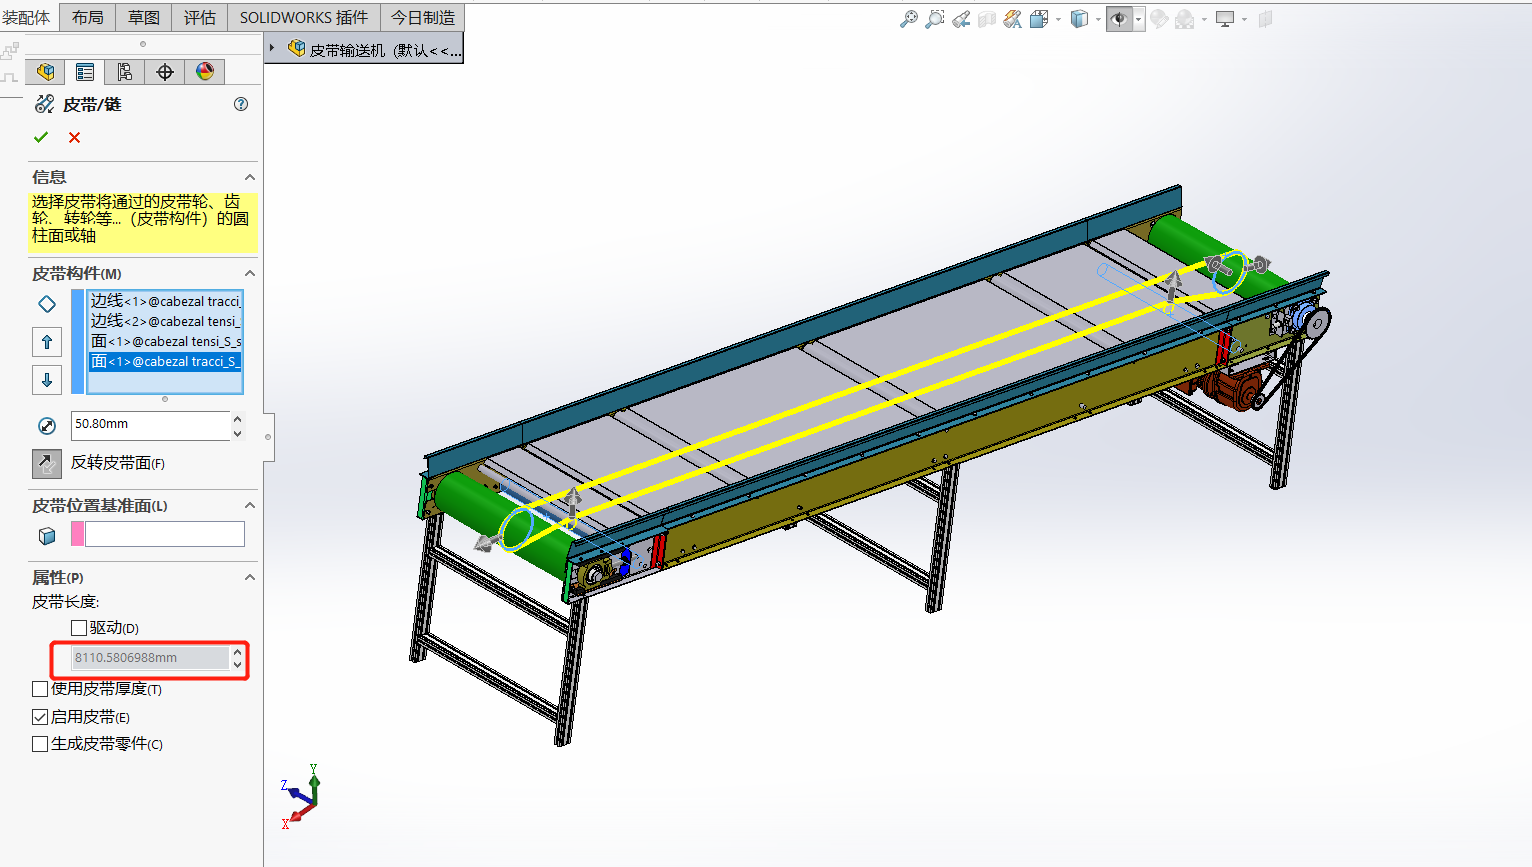
Task: Click Dynamic Annotation Views icon
Action: tap(1013, 19)
